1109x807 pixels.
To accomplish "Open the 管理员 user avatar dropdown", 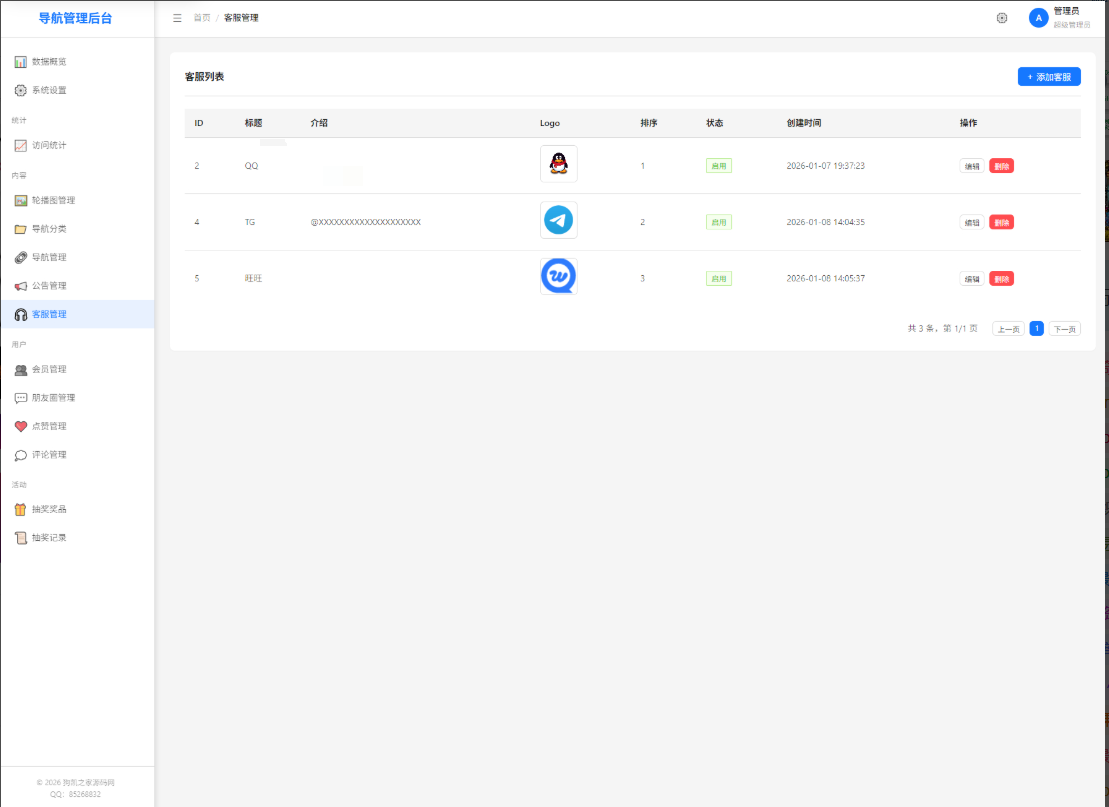I will coord(1039,18).
